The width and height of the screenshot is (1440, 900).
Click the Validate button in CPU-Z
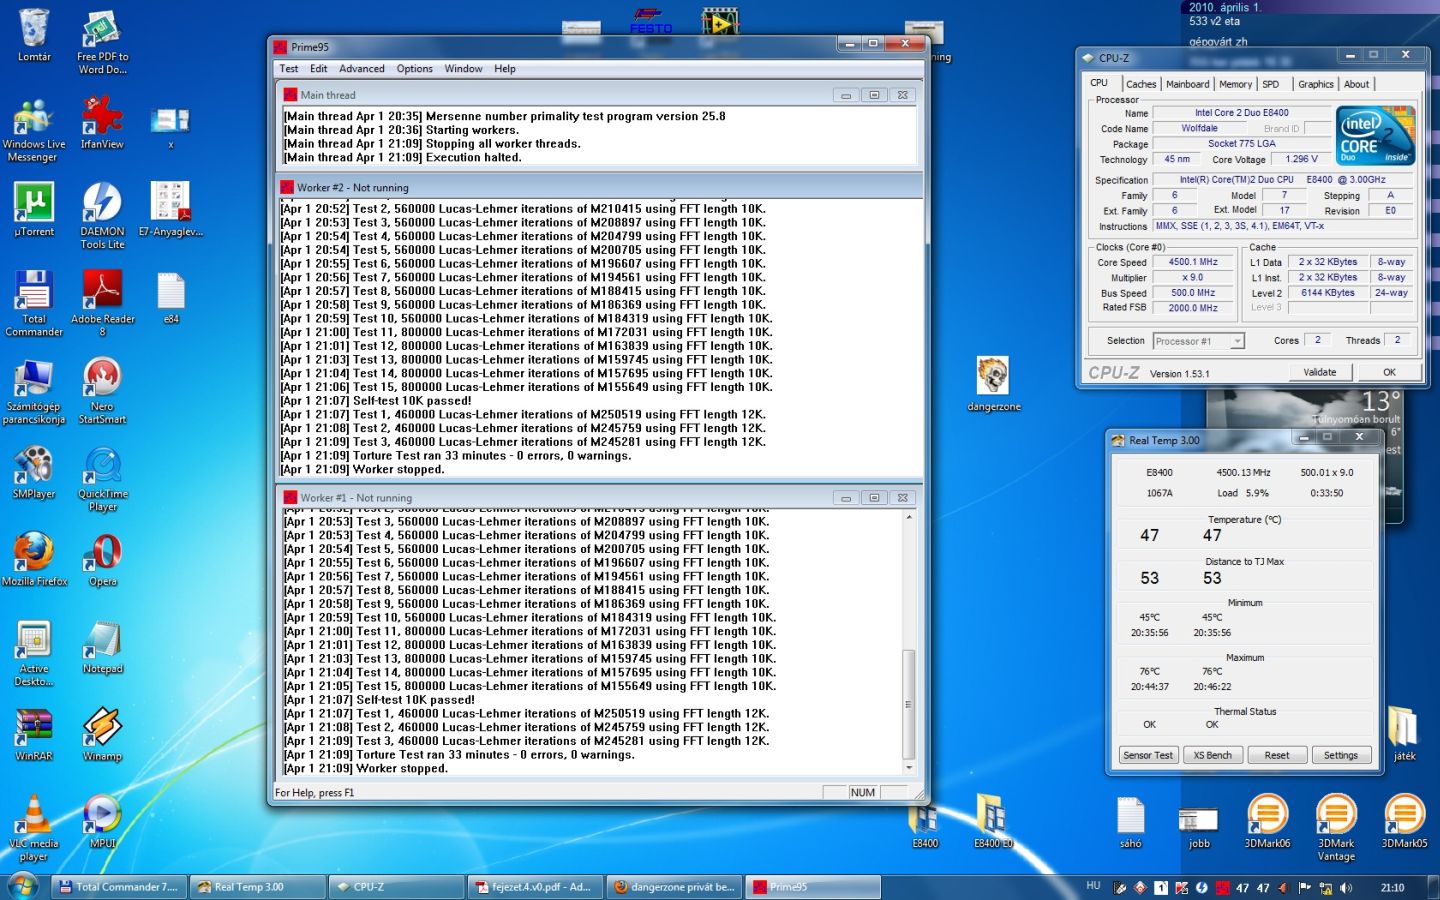1320,372
